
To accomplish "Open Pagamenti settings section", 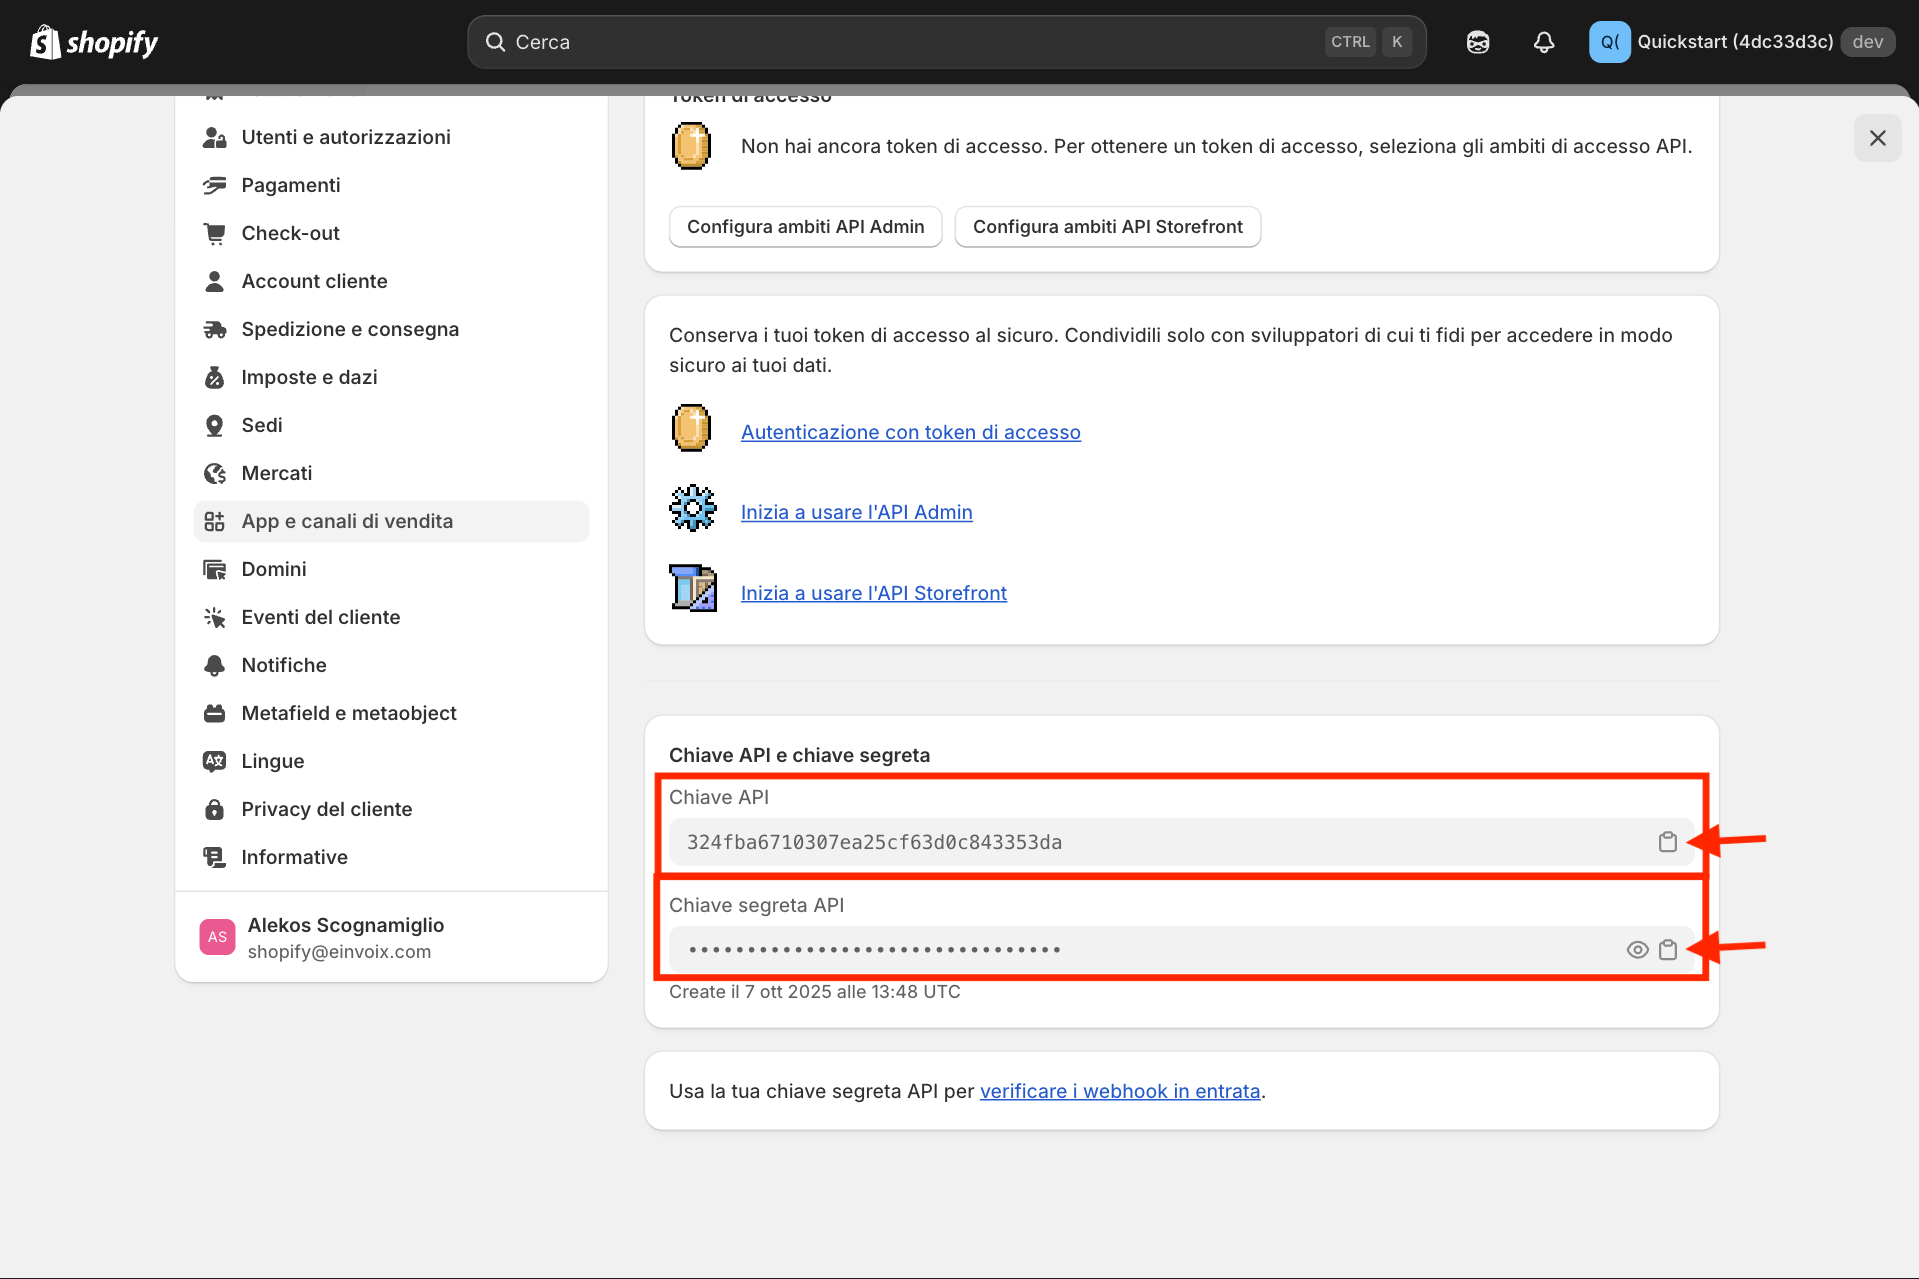I will point(291,185).
